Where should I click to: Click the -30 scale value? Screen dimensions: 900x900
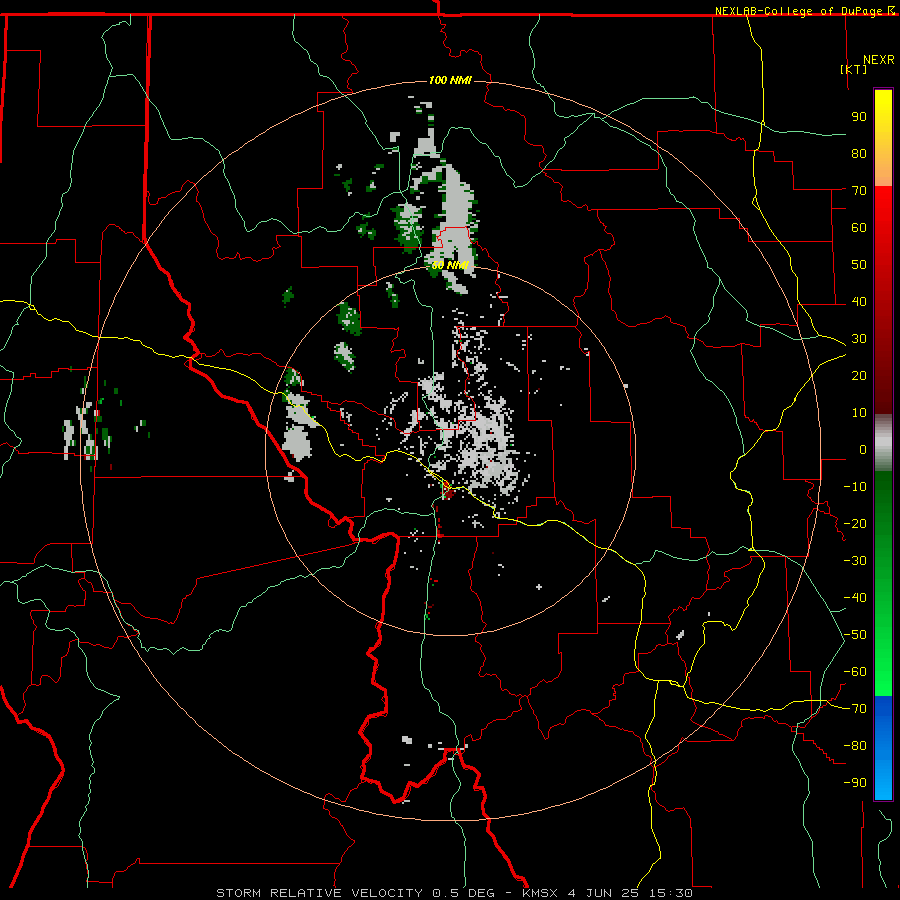pyautogui.click(x=855, y=561)
